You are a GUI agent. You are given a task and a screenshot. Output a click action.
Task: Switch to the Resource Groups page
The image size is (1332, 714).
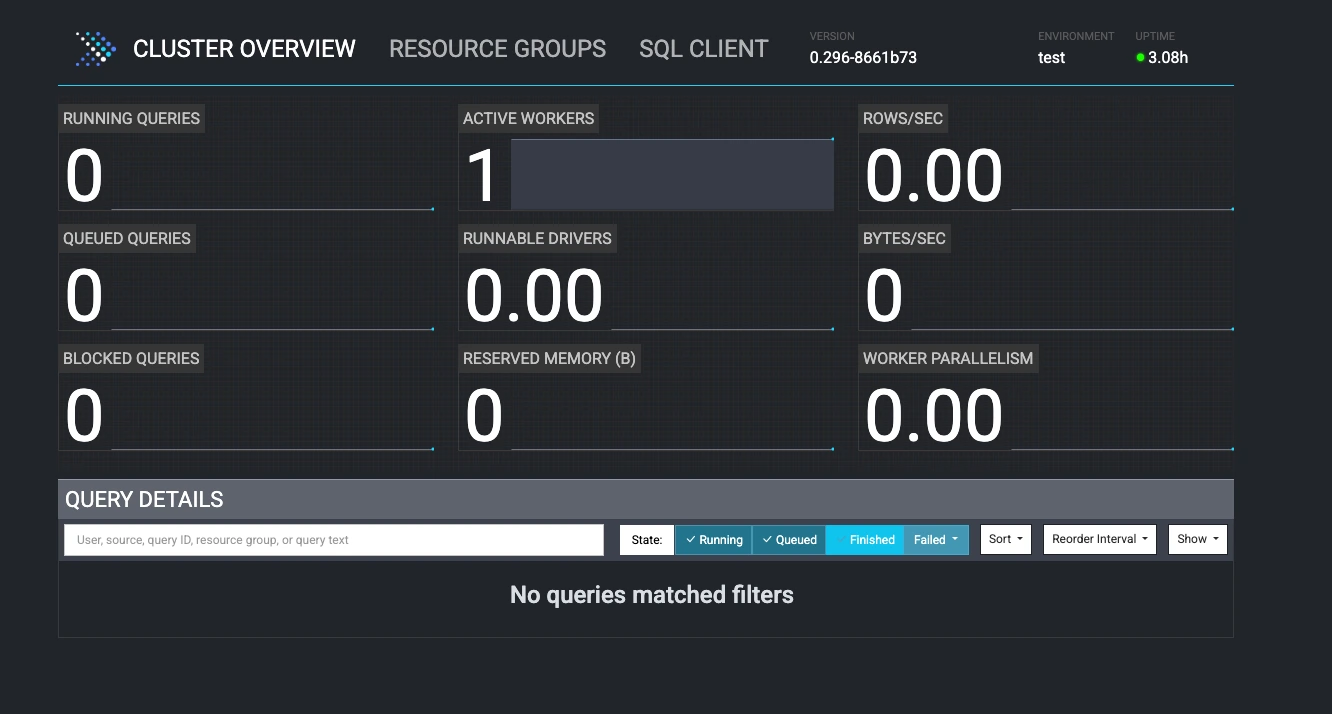(497, 49)
